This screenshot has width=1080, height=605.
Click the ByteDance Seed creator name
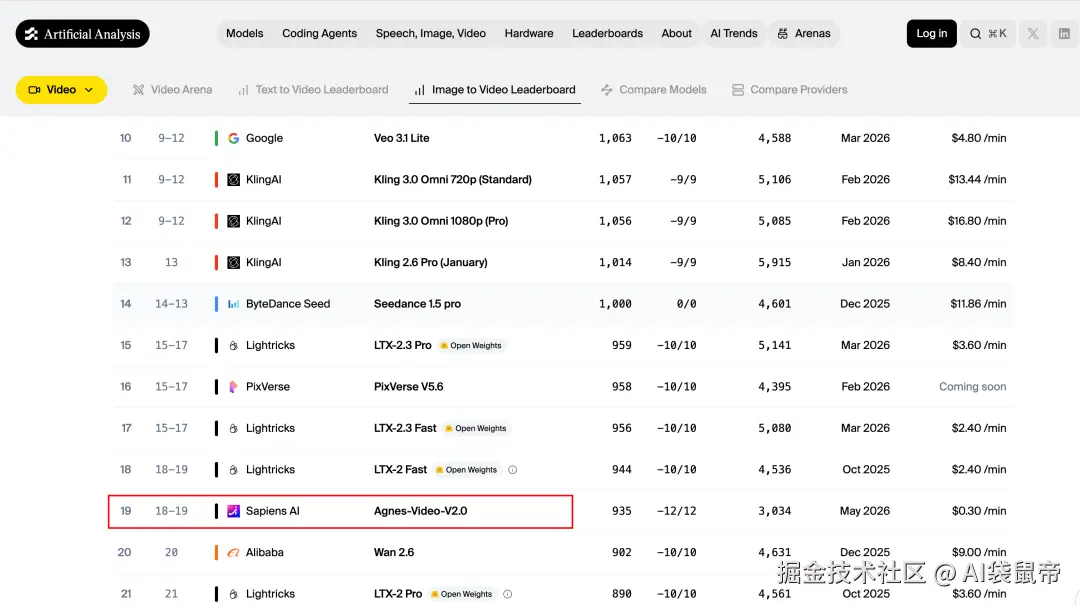click(288, 304)
